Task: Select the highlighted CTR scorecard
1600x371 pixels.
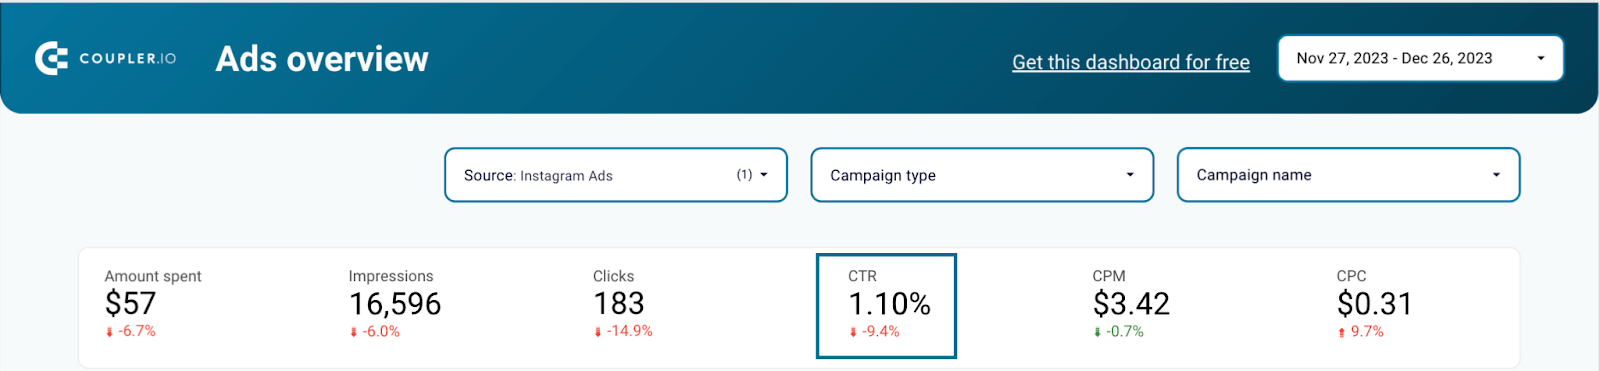Action: click(886, 306)
